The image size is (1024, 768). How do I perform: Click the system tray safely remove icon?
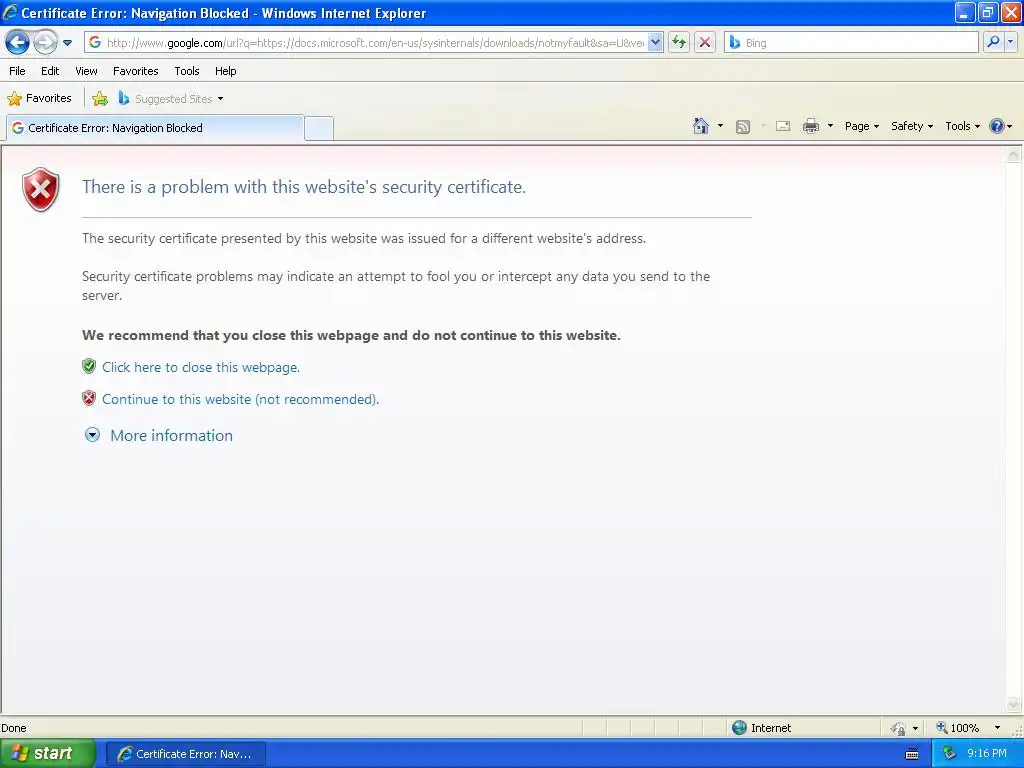[948, 754]
